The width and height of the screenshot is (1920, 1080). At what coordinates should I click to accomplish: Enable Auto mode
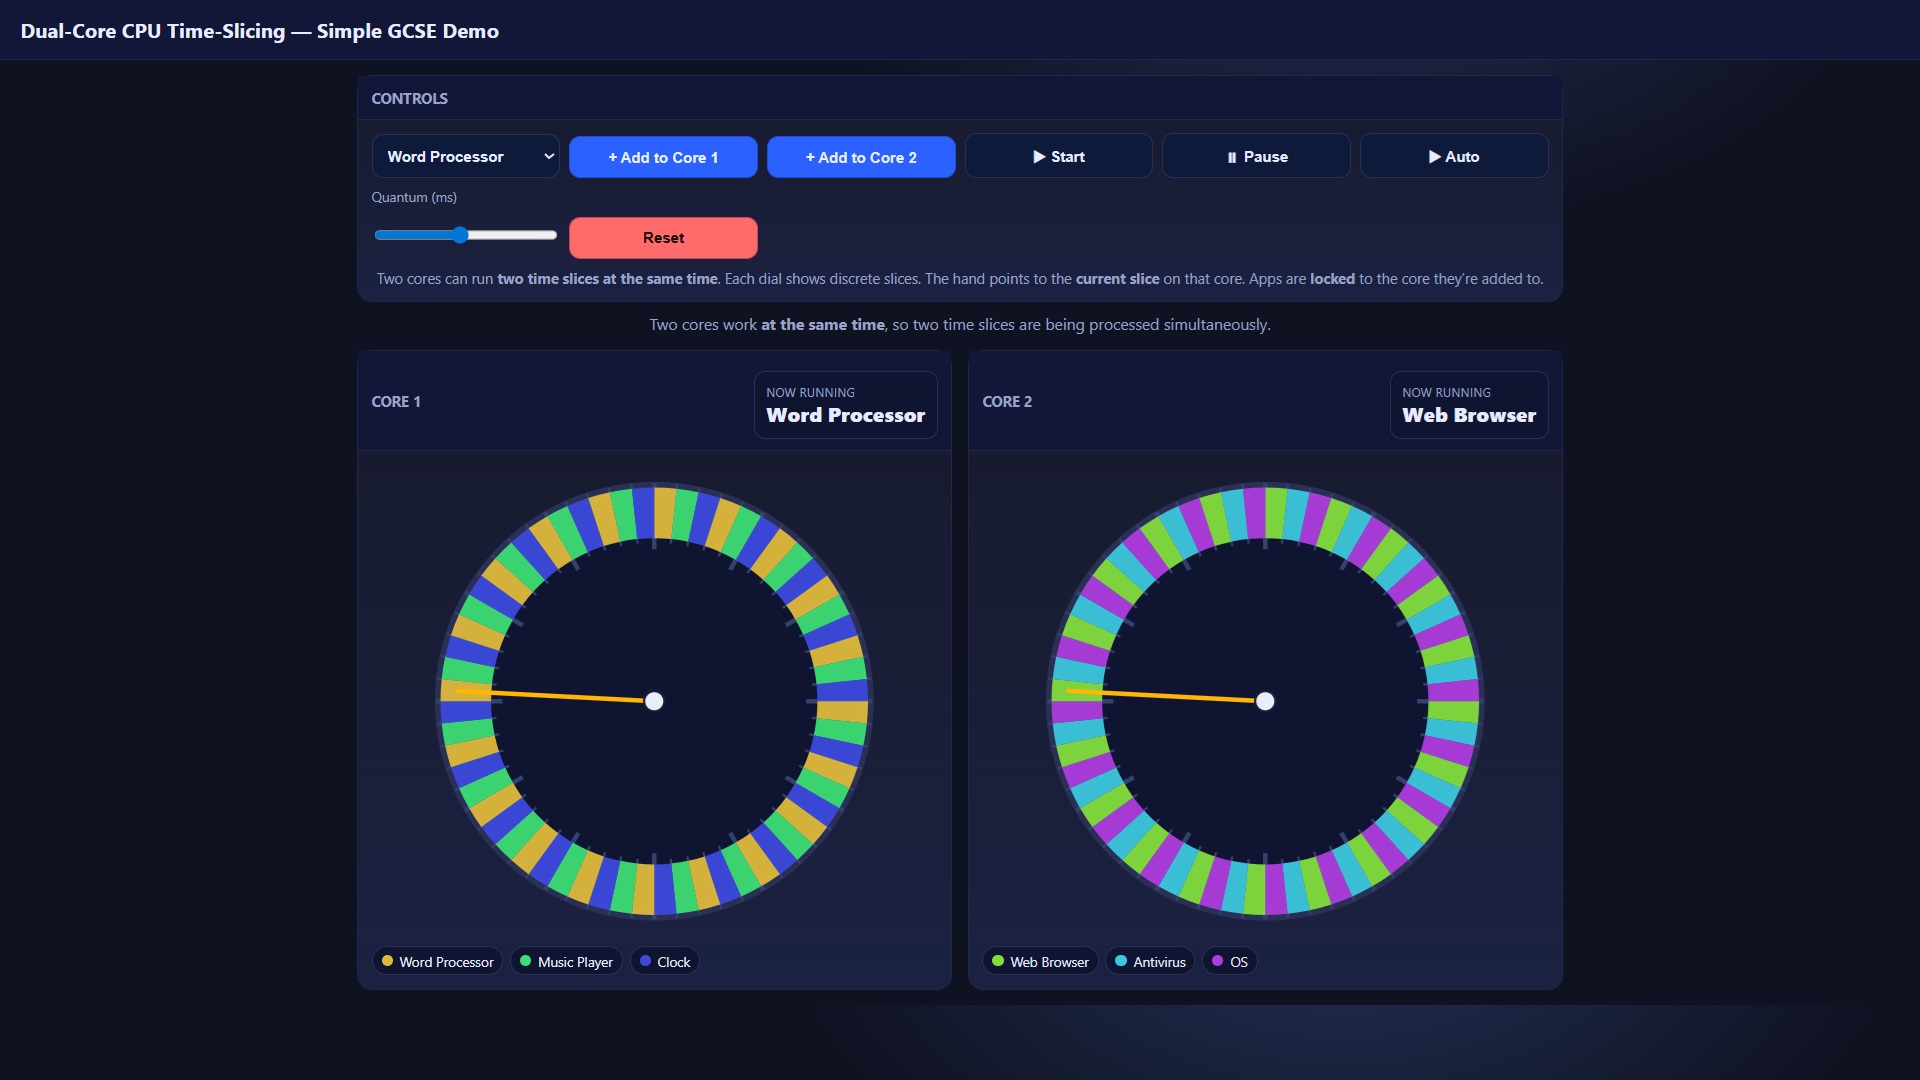point(1453,157)
